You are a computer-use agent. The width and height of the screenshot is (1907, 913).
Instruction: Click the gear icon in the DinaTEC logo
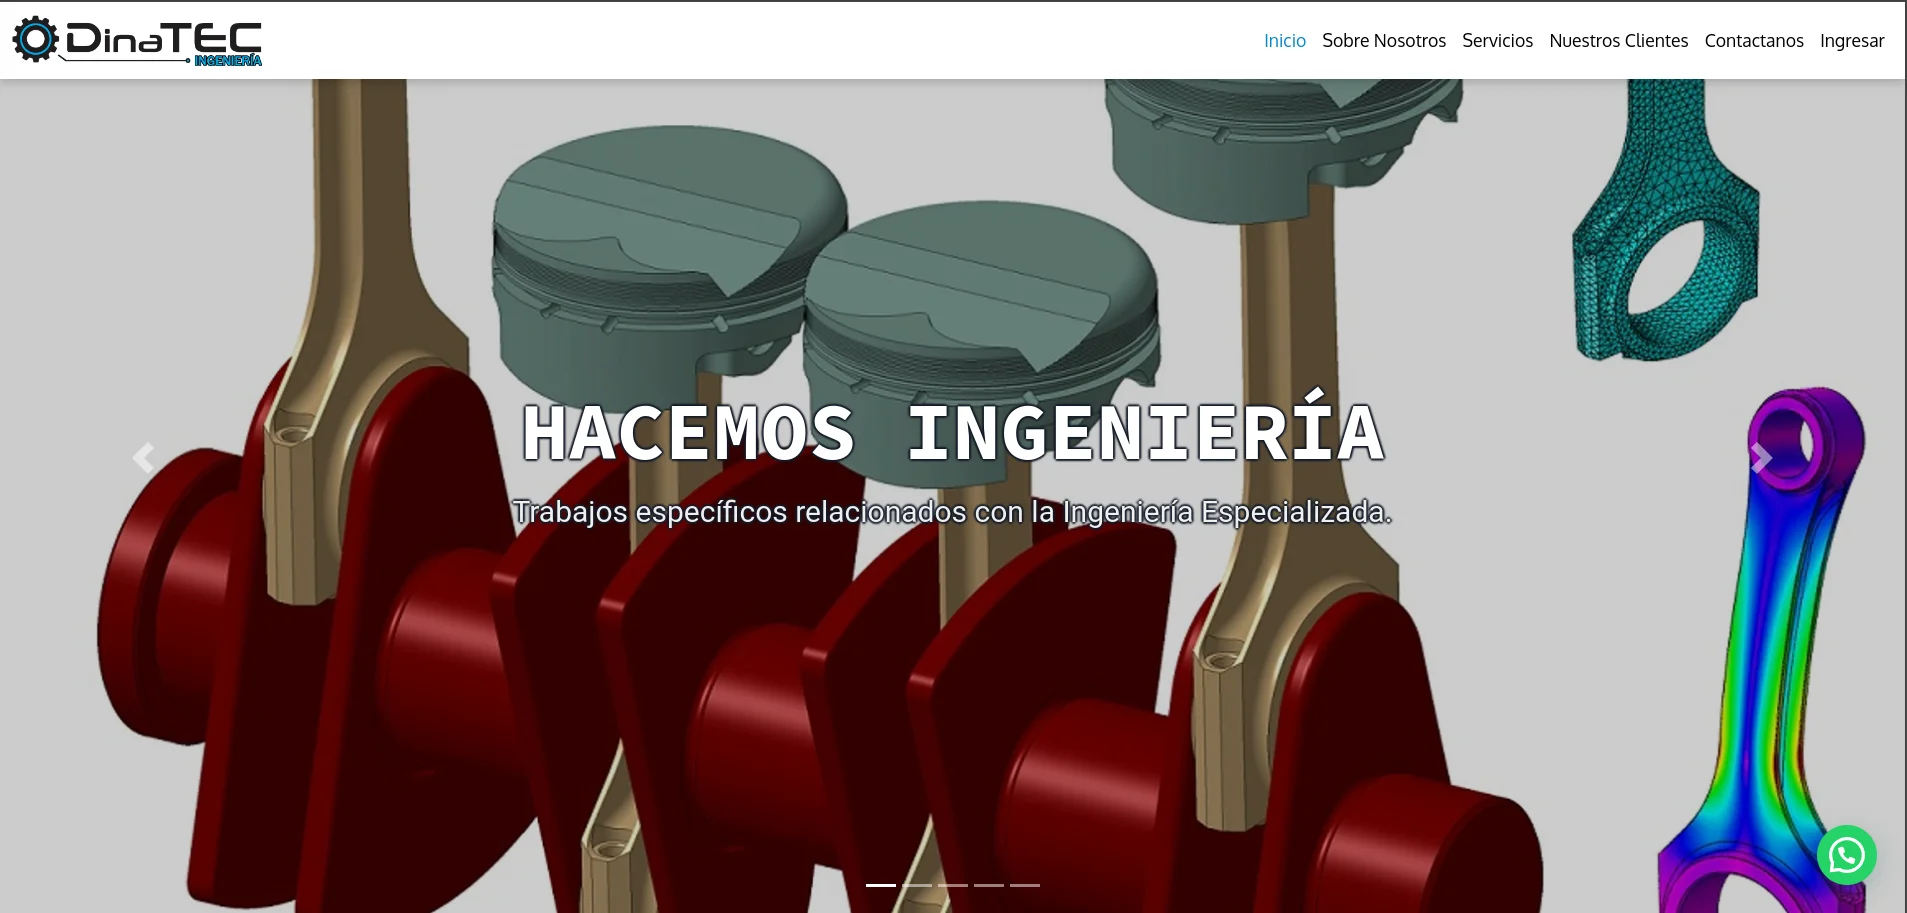pyautogui.click(x=35, y=40)
